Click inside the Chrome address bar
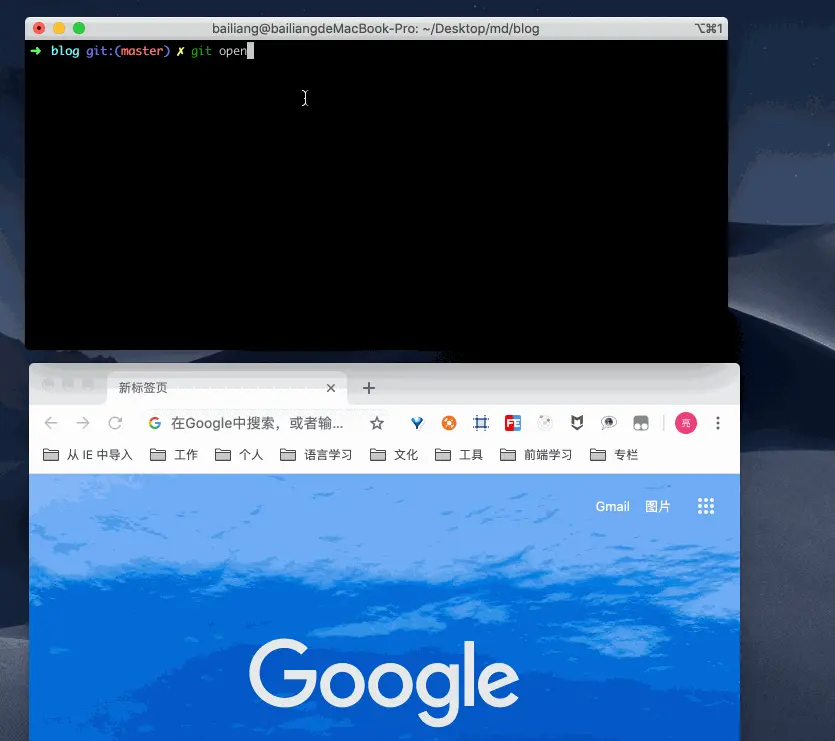The image size is (835, 741). coord(250,423)
